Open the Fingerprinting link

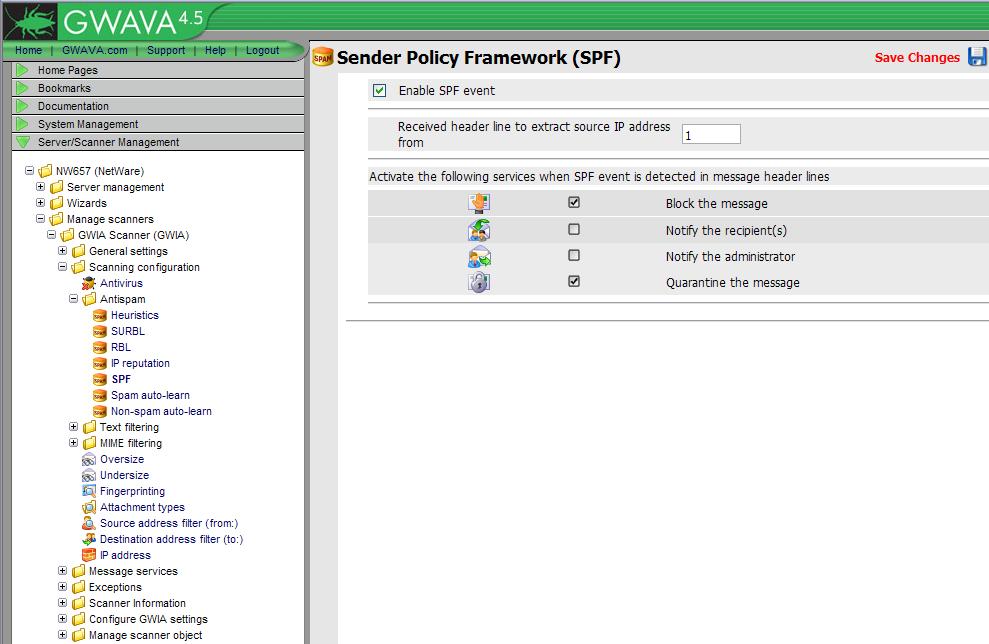(132, 491)
